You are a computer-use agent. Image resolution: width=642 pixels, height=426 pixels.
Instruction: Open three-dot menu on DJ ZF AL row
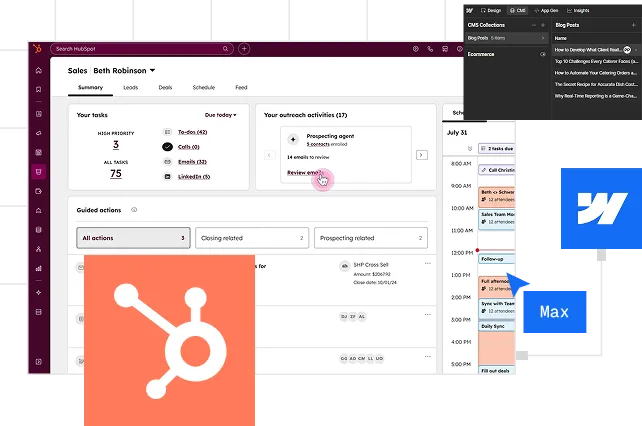(x=427, y=315)
